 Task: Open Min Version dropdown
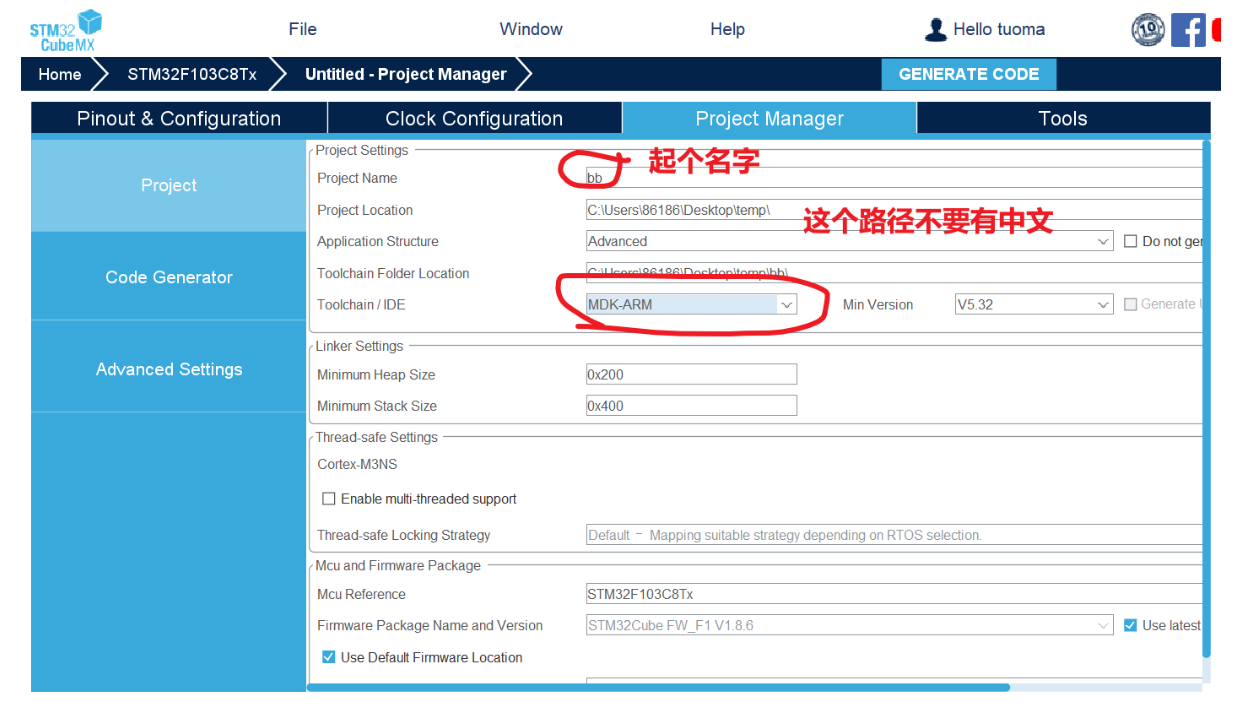coord(1034,304)
